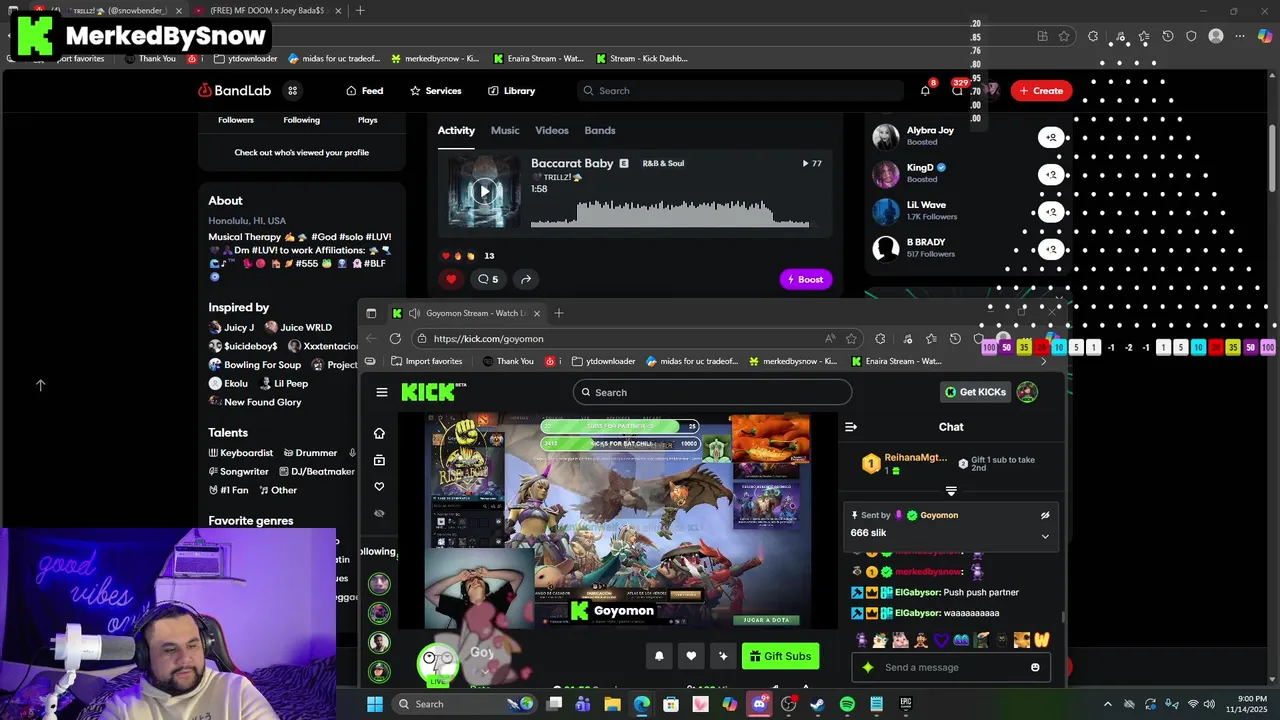Favorite the Kick page with star icon
Image resolution: width=1280 pixels, height=720 pixels.
pyautogui.click(x=851, y=339)
